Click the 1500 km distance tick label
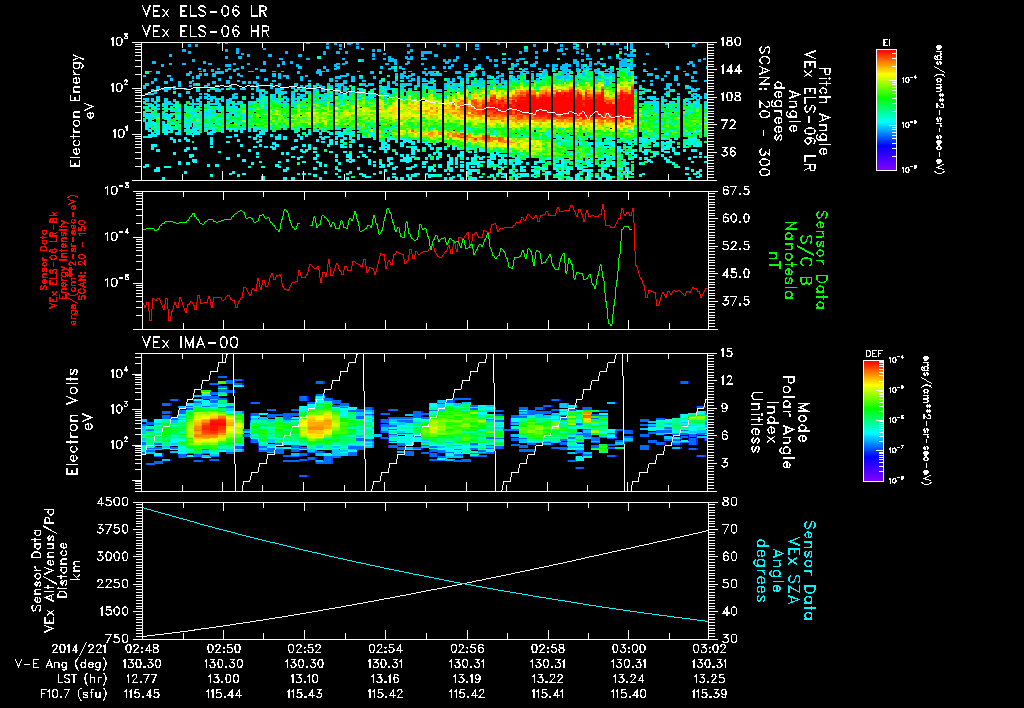Screen dimensions: 1024x708 point(114,611)
